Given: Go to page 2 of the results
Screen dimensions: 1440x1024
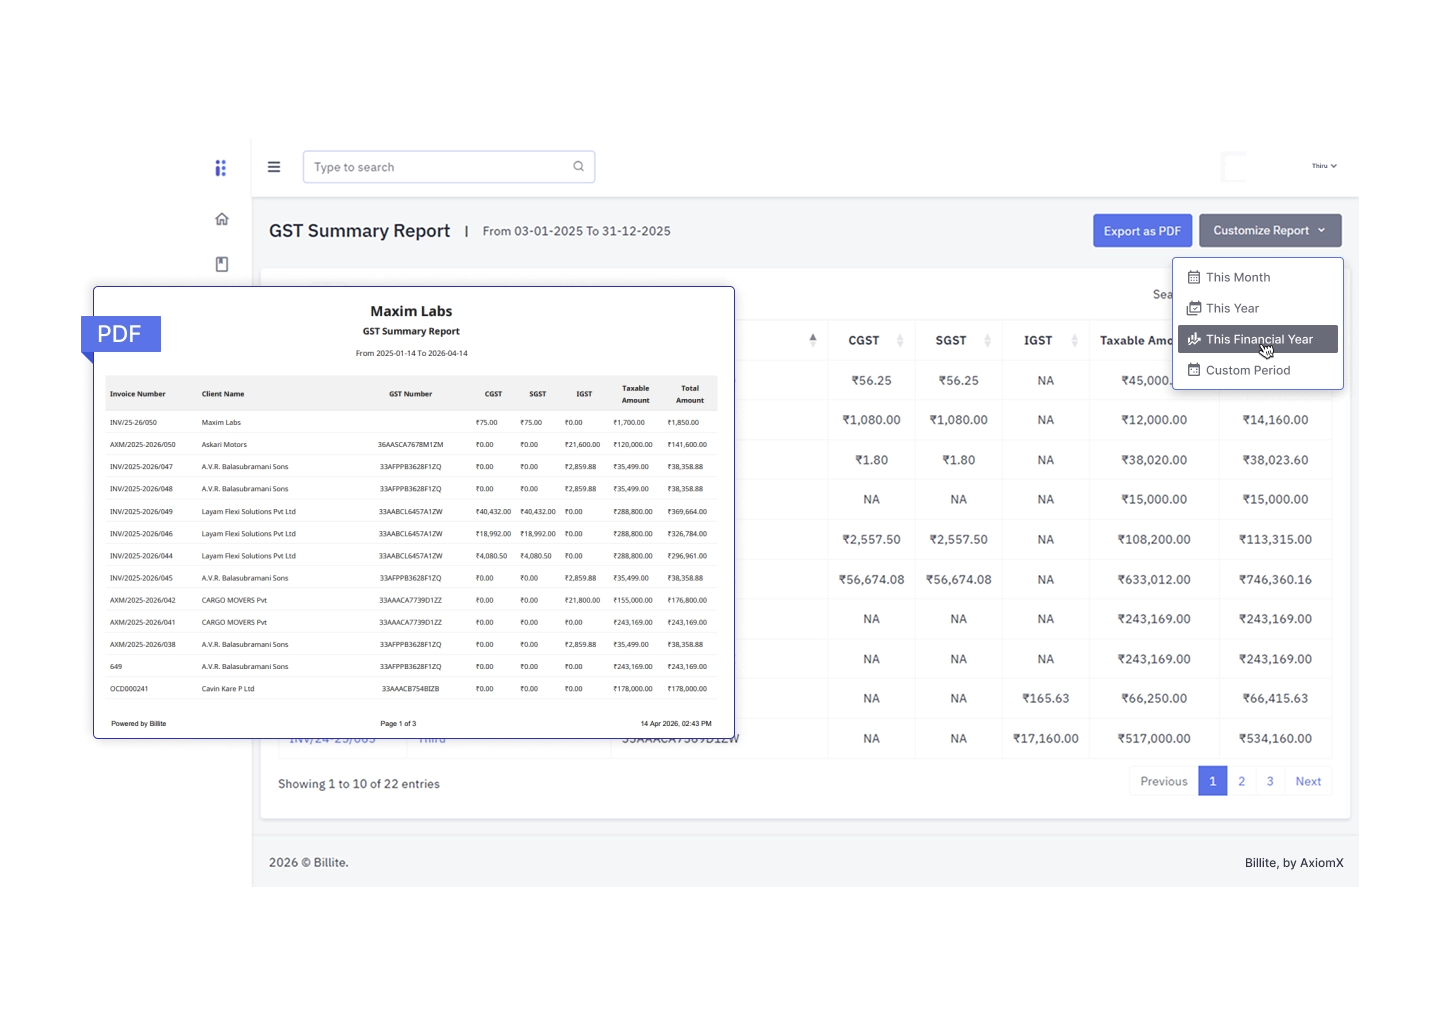Looking at the screenshot, I should (x=1241, y=781).
